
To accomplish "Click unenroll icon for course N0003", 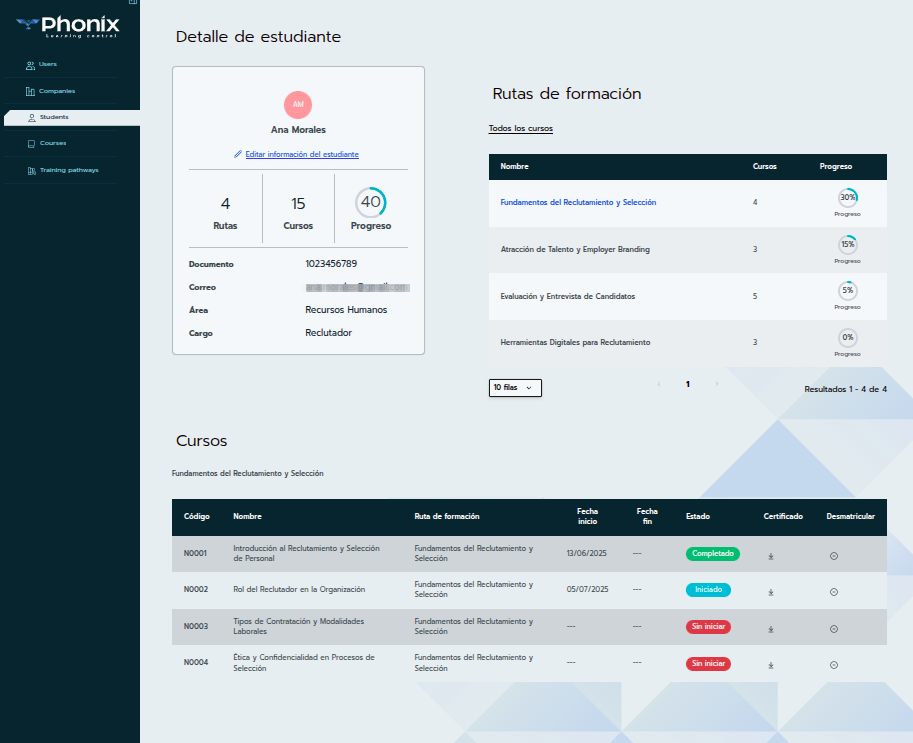I will click(x=834, y=629).
